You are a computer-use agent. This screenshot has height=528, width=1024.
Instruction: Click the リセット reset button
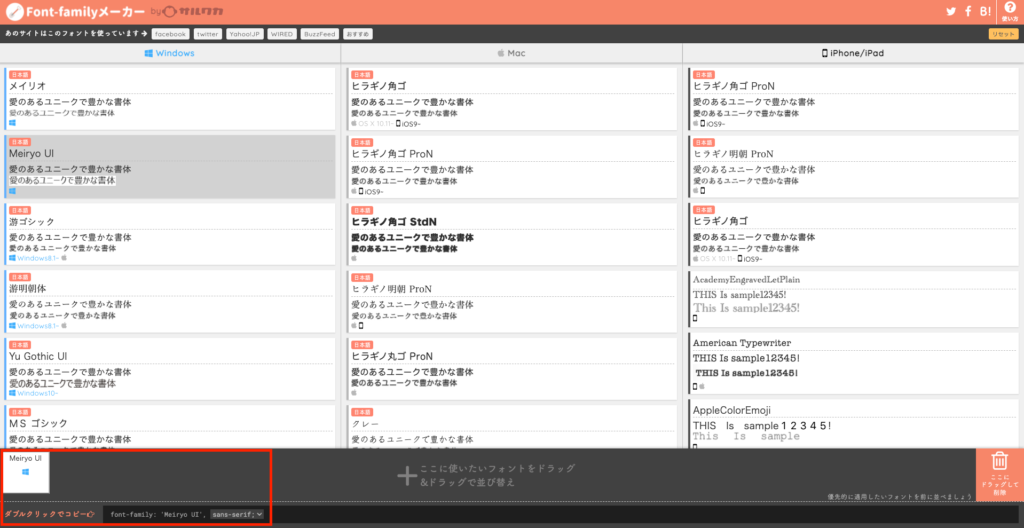(1002, 34)
